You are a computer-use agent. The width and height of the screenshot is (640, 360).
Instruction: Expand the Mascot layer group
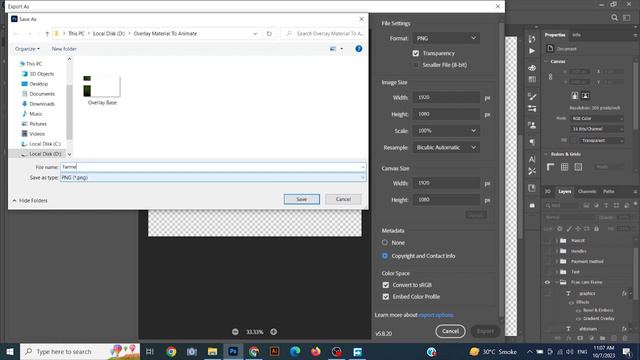[x=557, y=240]
